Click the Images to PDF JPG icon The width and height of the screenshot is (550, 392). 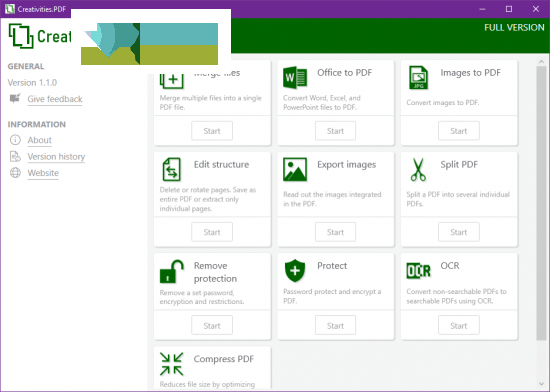pos(418,77)
